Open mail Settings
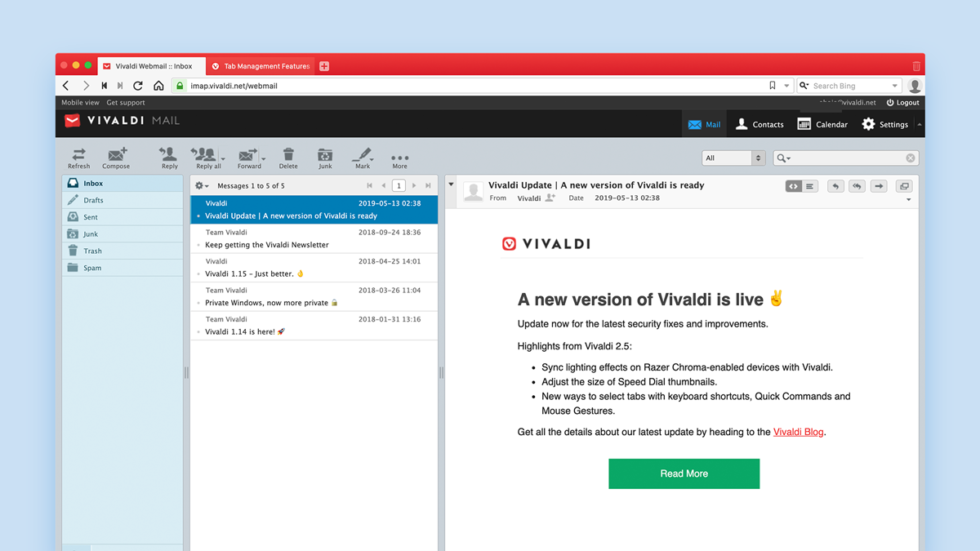Screen dimensions: 980x551 885,124
